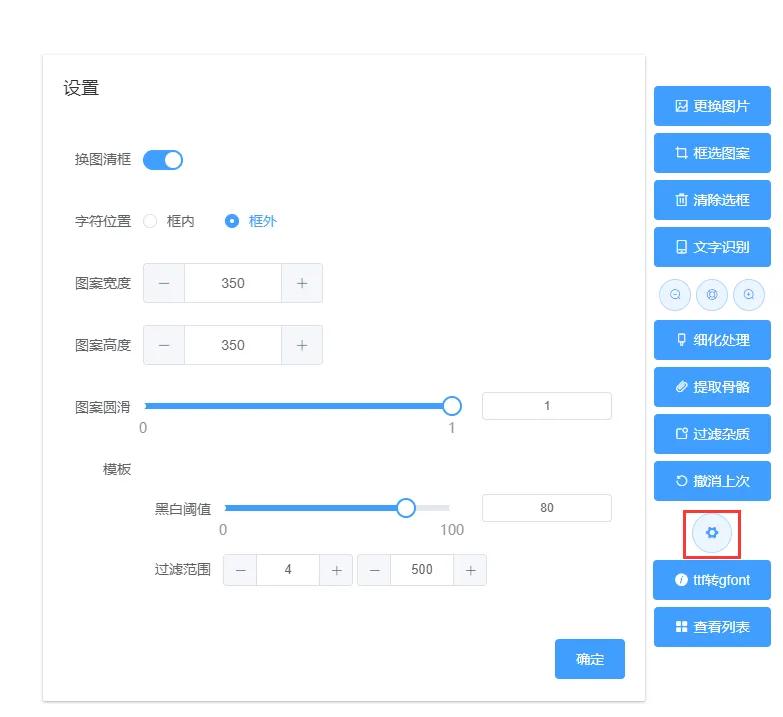Image resolution: width=783 pixels, height=717 pixels.
Task: Click the zoom in magnifier icon
Action: pyautogui.click(x=748, y=295)
